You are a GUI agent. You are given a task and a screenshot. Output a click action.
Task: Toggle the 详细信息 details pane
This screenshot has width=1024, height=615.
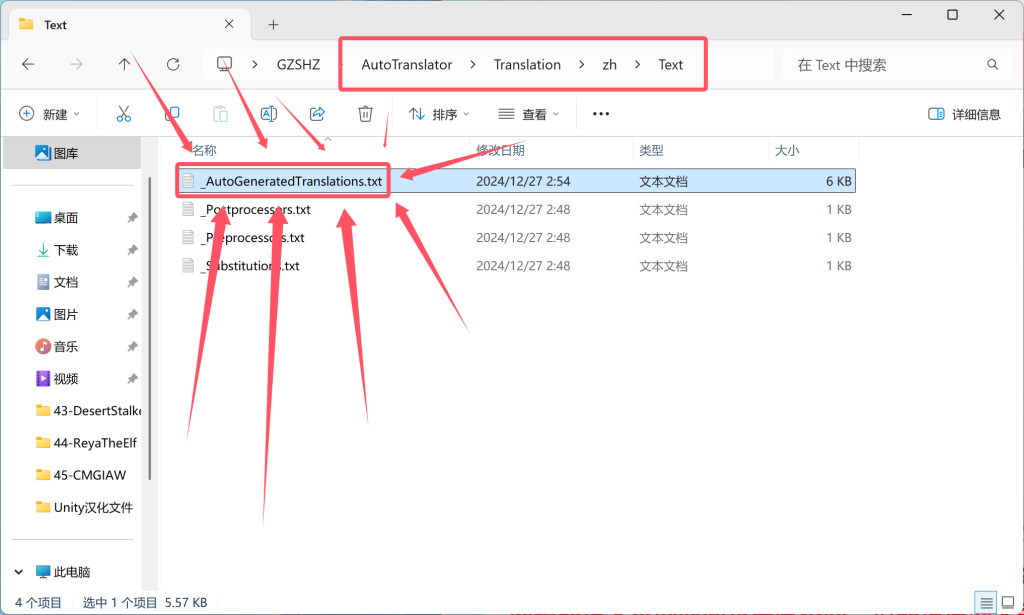(964, 114)
